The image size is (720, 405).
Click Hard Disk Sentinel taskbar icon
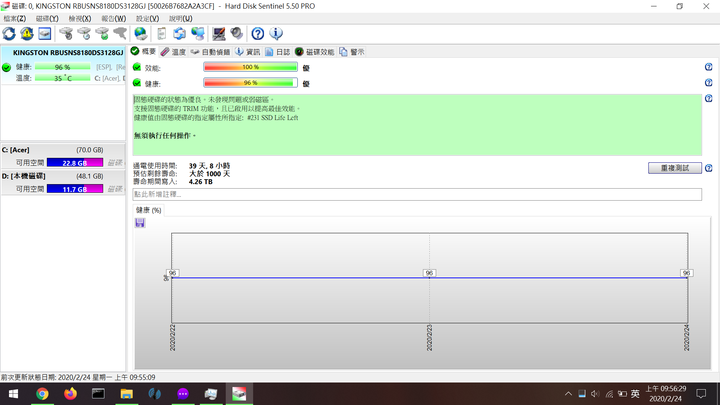(239, 394)
